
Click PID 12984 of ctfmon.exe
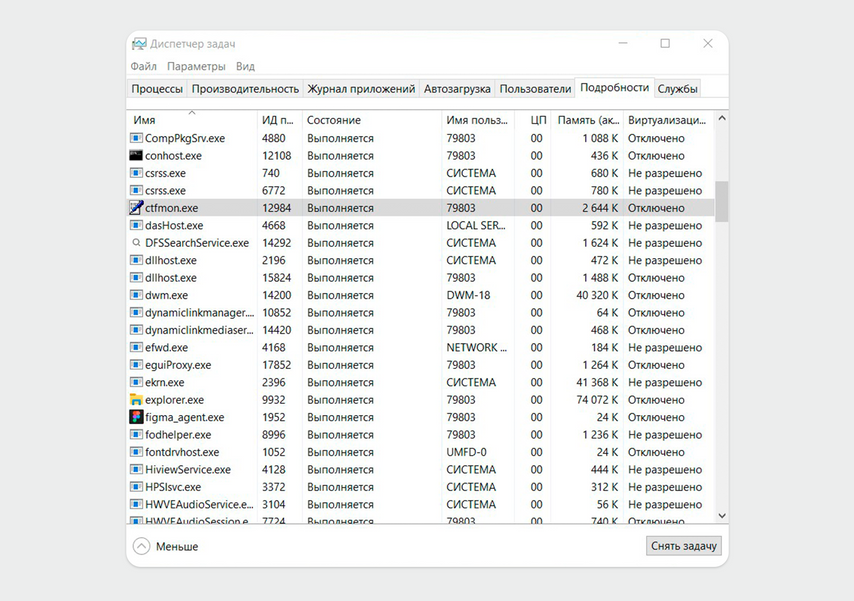[x=276, y=208]
